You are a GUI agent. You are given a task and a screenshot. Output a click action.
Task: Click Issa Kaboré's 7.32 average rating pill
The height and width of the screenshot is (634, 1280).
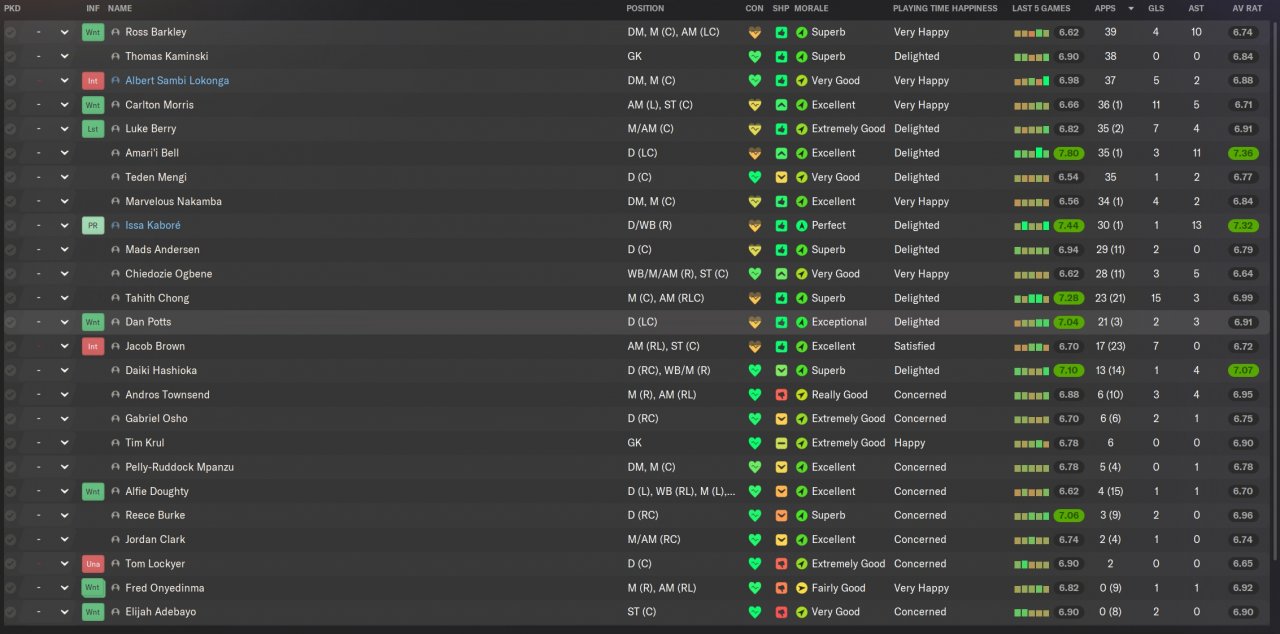point(1243,226)
